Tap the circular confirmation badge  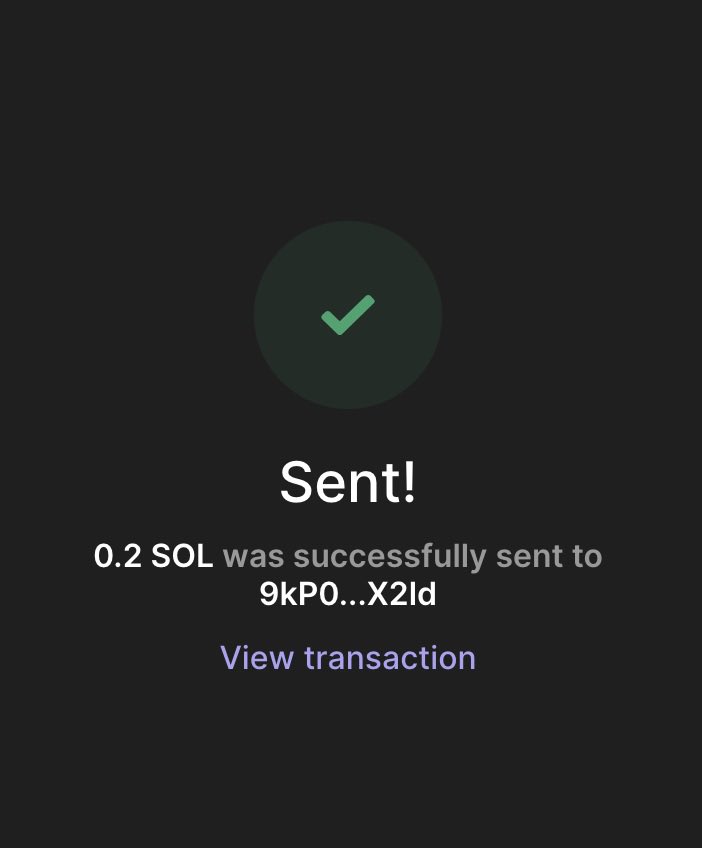tap(348, 315)
